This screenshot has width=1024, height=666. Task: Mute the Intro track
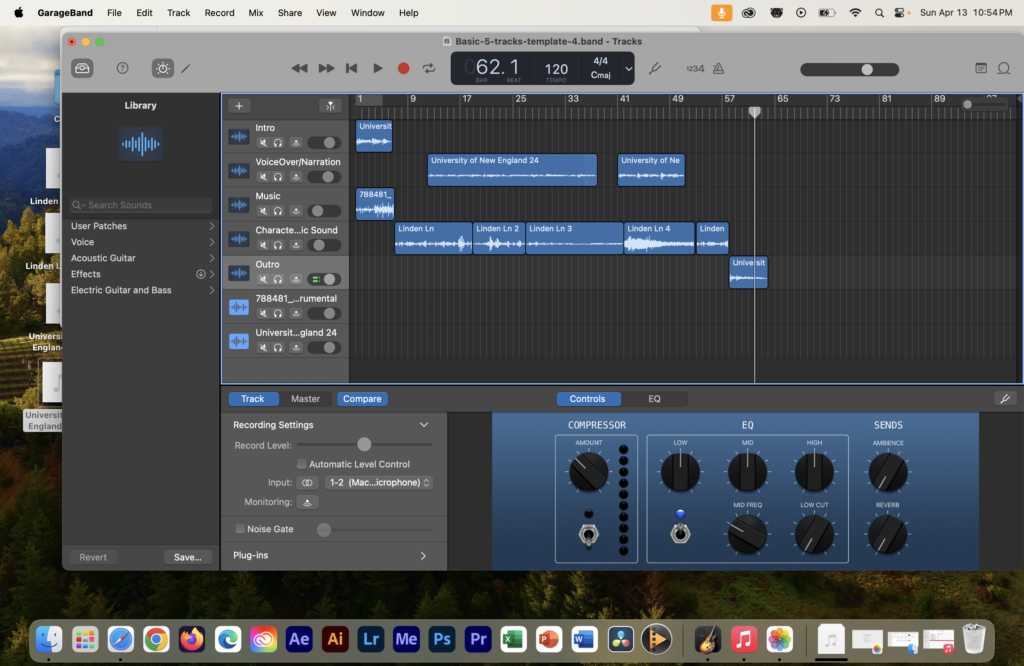(x=263, y=143)
